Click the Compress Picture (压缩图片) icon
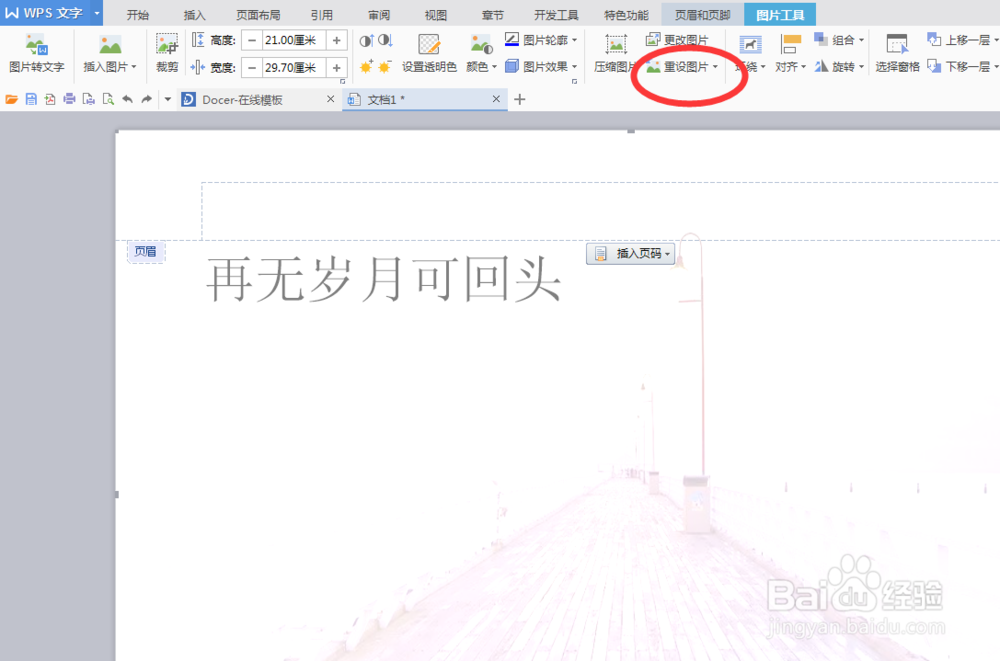Image resolution: width=1000 pixels, height=661 pixels. pyautogui.click(x=614, y=55)
